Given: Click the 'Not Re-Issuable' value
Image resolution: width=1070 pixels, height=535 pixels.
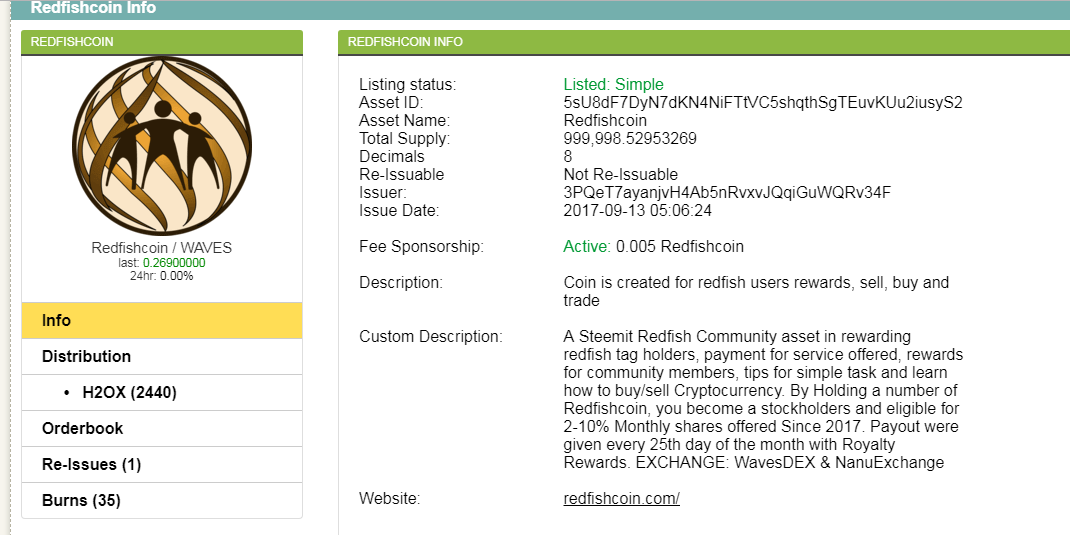Looking at the screenshot, I should point(621,175).
